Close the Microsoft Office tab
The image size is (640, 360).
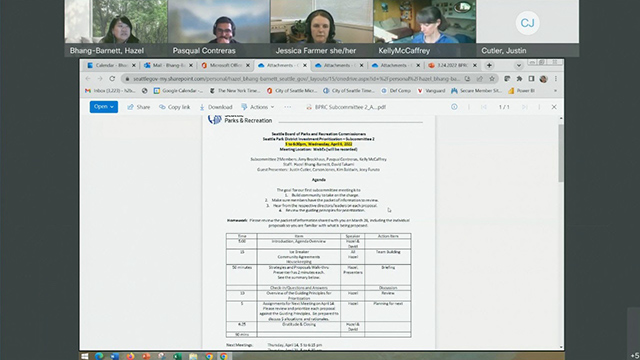point(247,65)
